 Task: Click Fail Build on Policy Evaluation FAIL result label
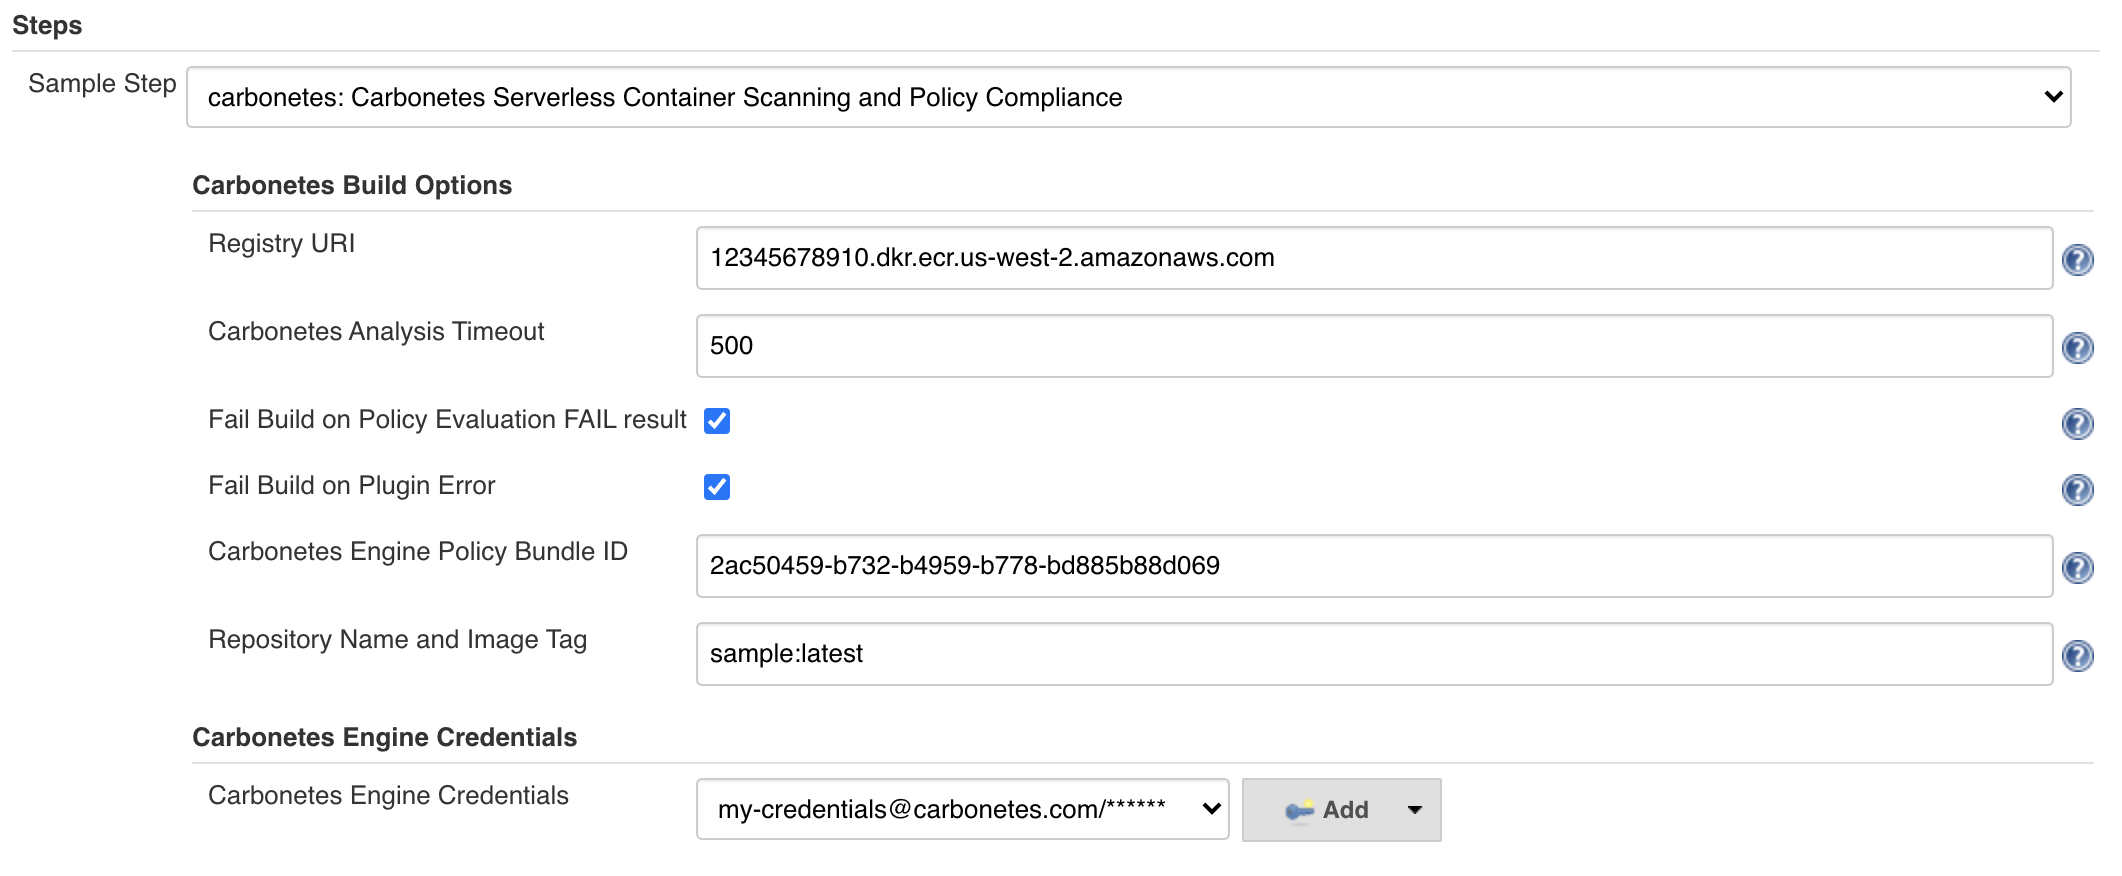[447, 419]
